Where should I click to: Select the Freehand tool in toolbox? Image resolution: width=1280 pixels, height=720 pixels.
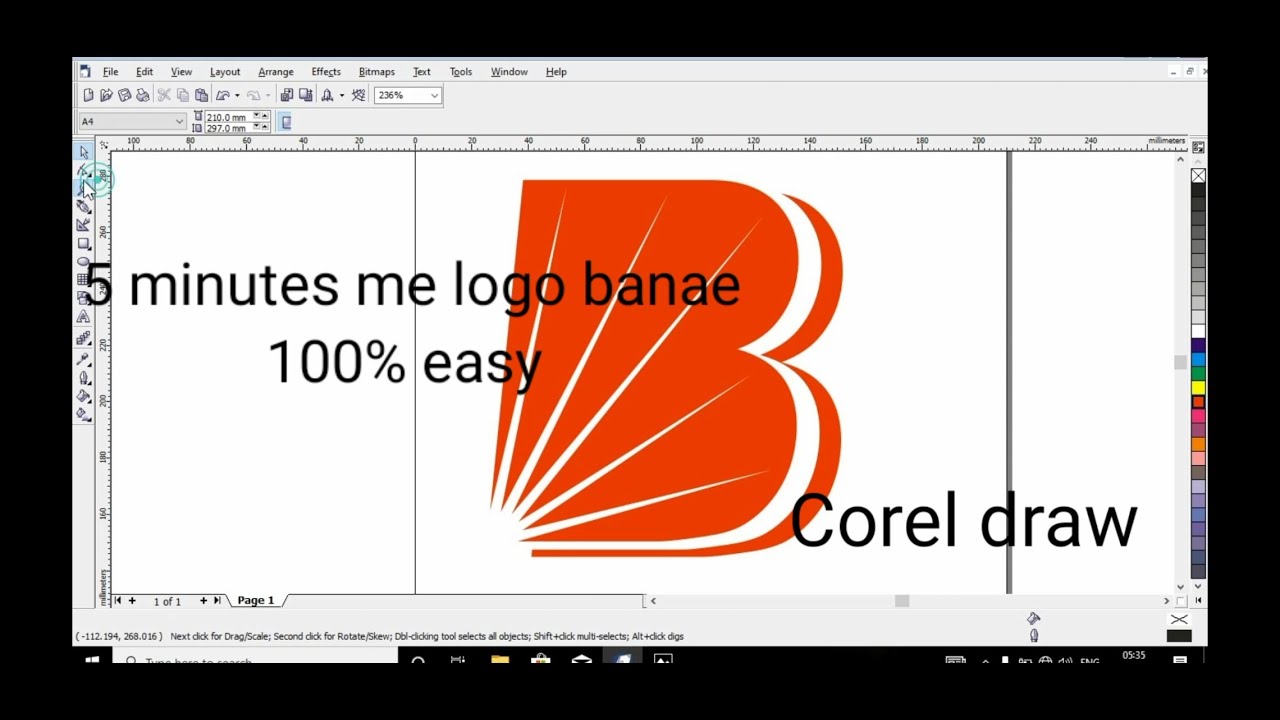(x=84, y=206)
